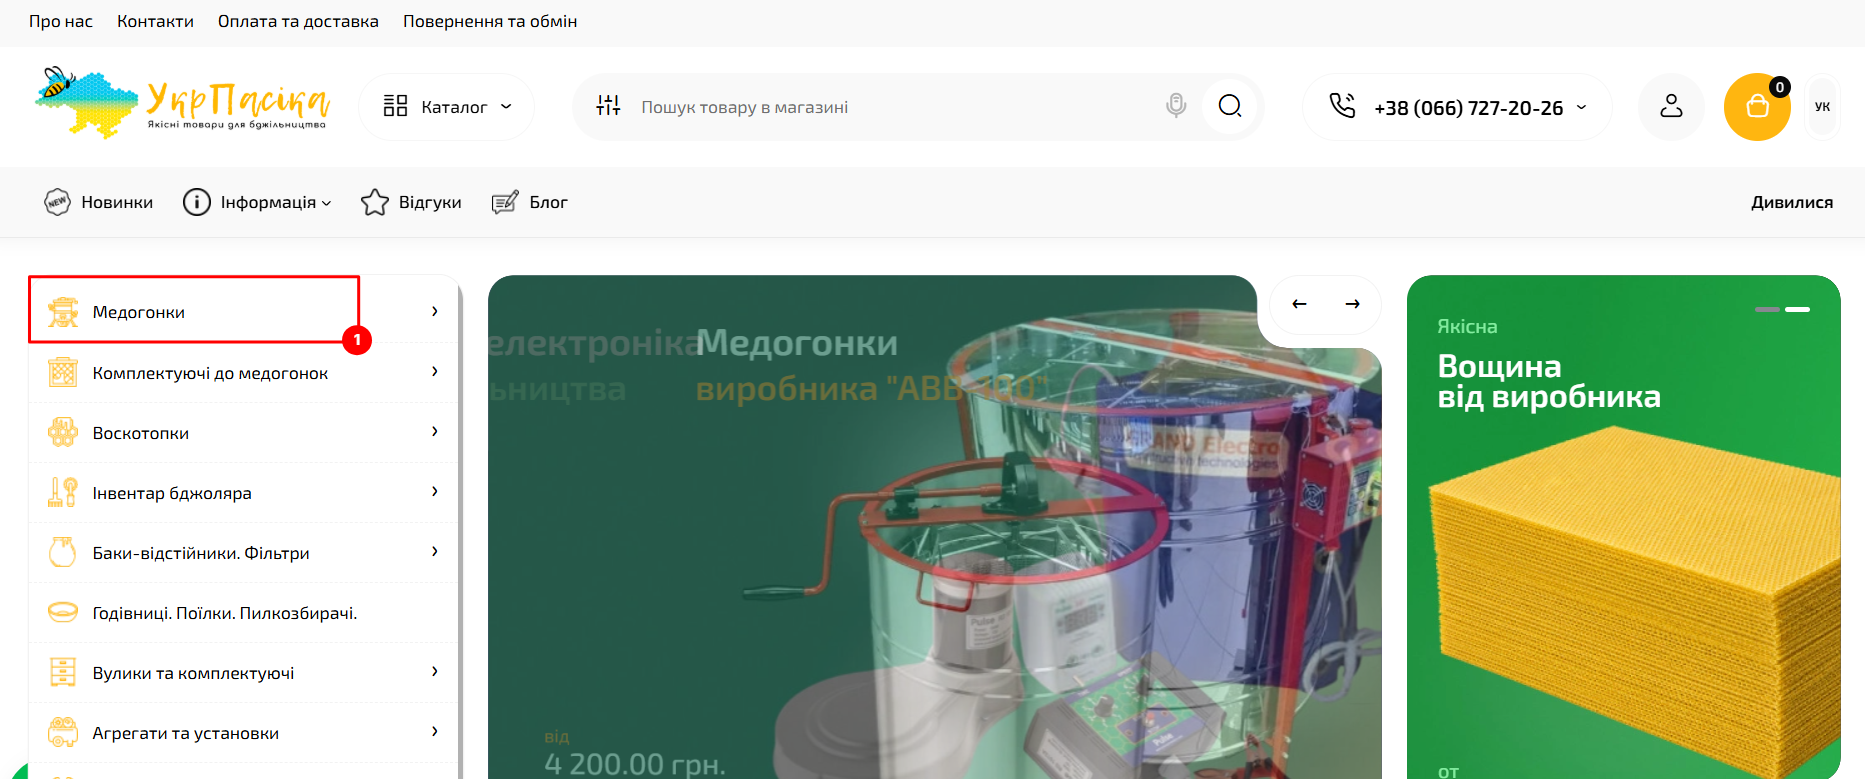Screen dimensions: 1865x779
Task: Open Інвентар бджоляра category link
Action: pyautogui.click(x=172, y=493)
